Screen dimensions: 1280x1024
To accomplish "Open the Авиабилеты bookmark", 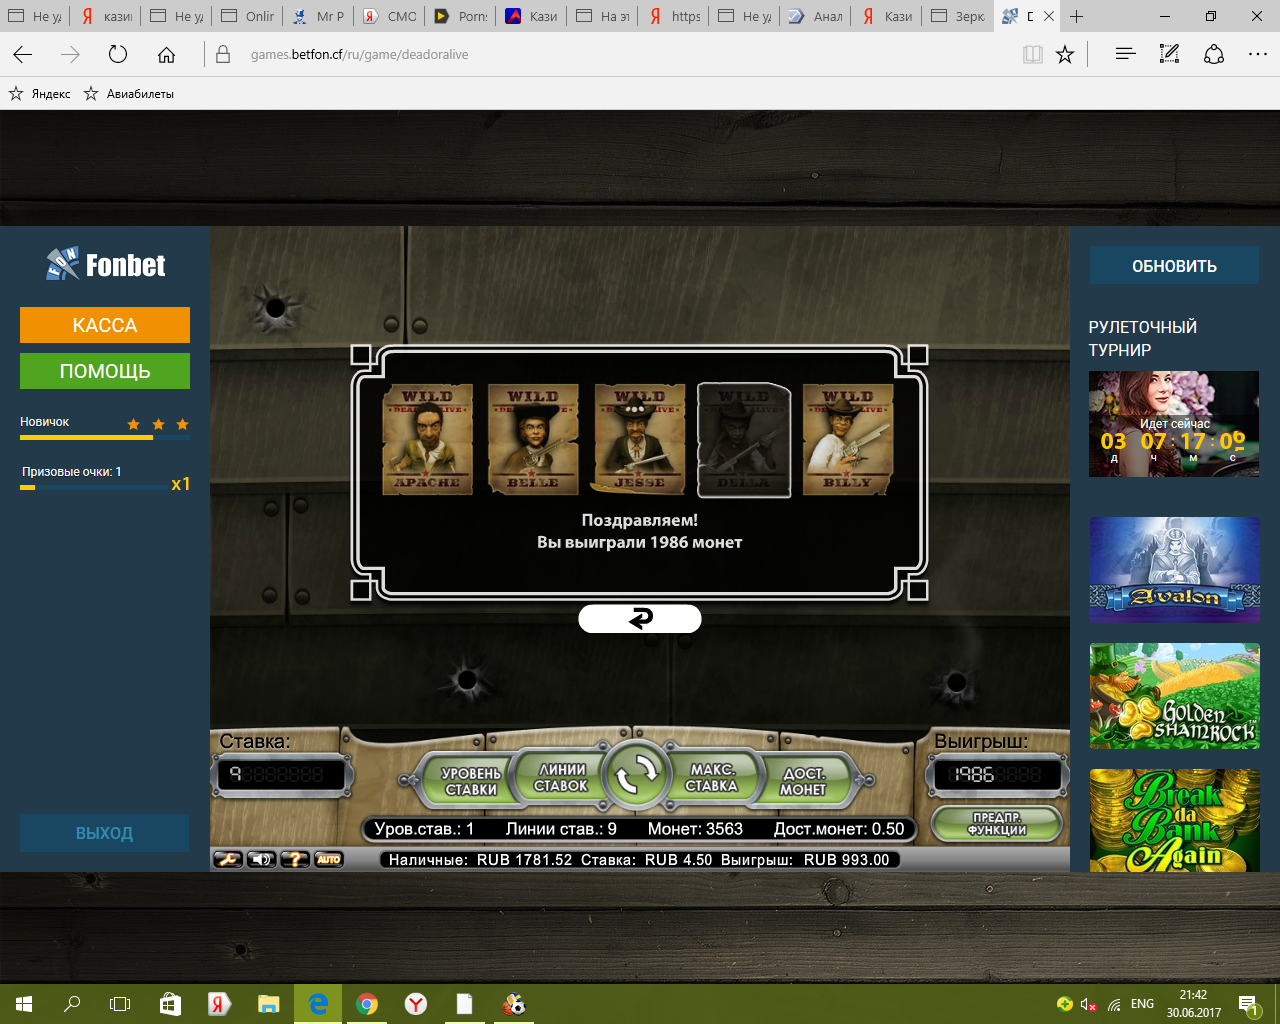I will [x=129, y=94].
